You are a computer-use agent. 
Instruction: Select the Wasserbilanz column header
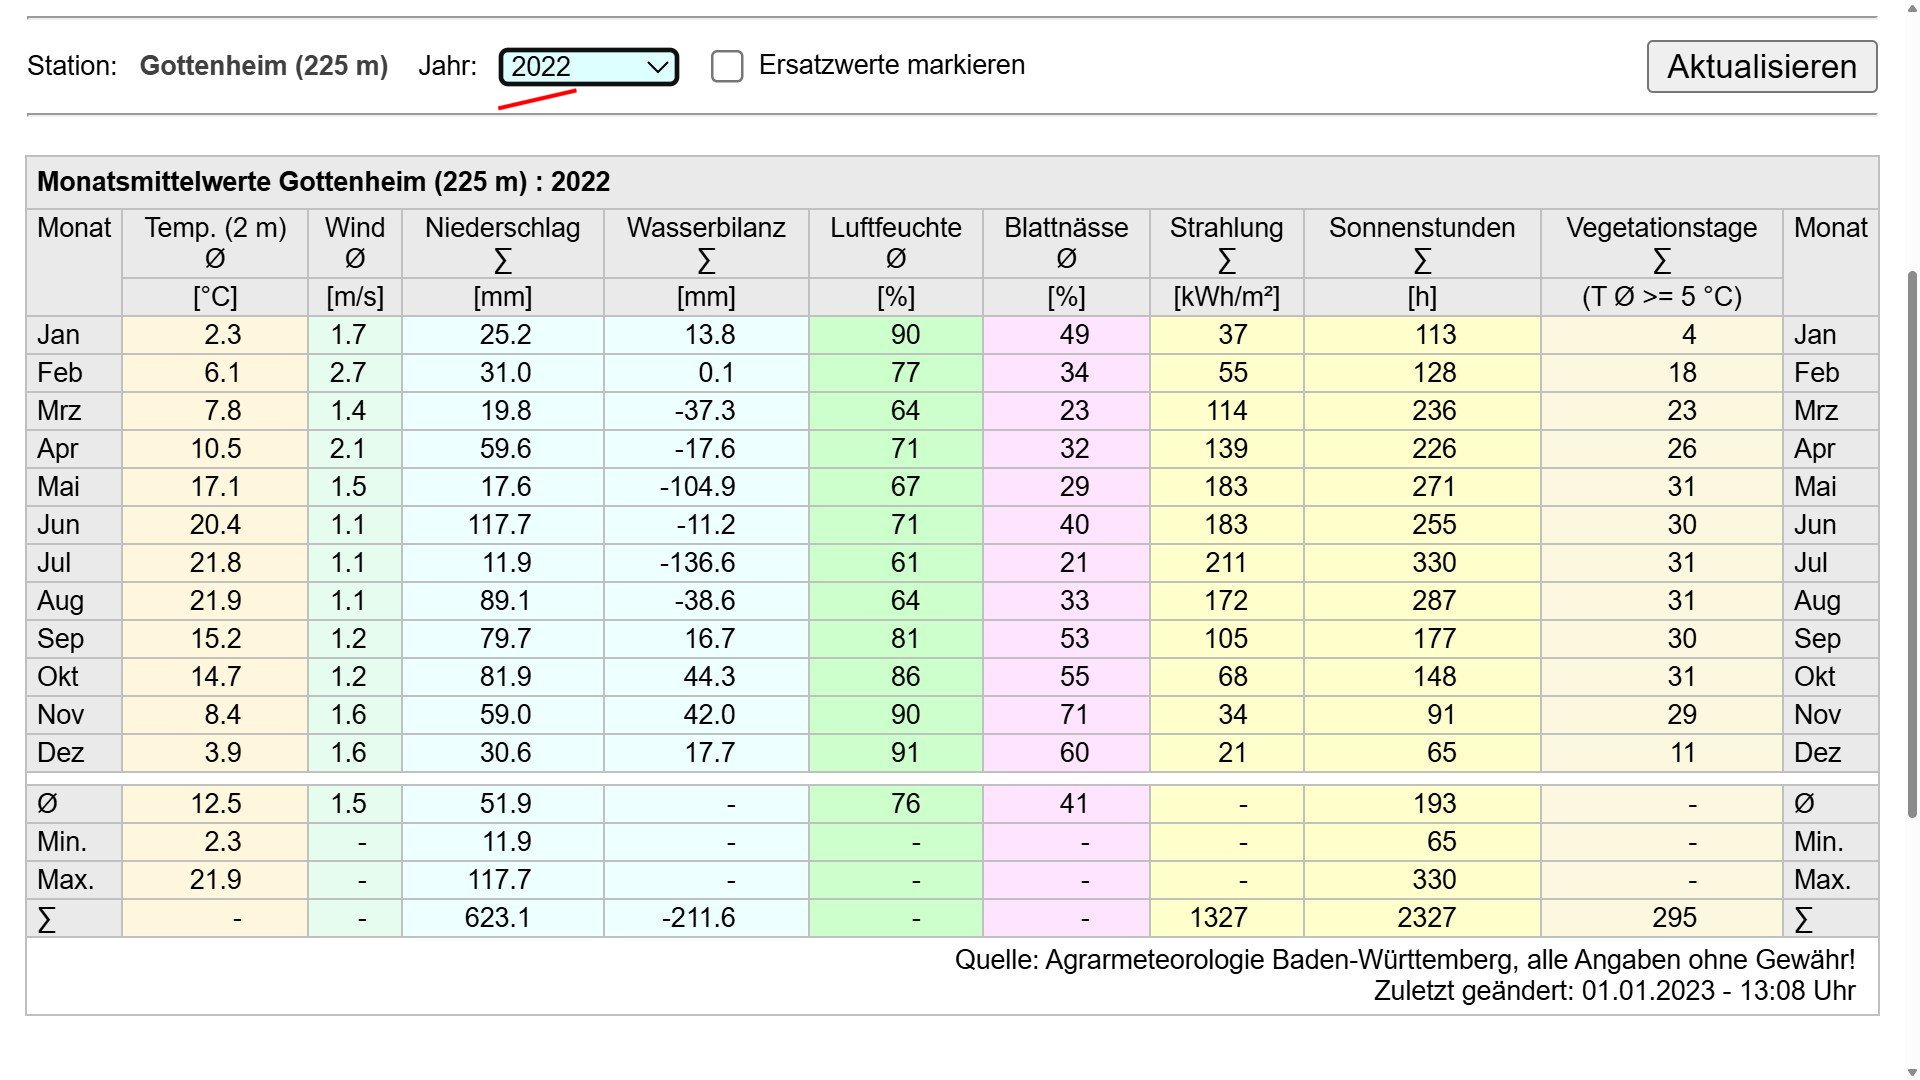(706, 228)
